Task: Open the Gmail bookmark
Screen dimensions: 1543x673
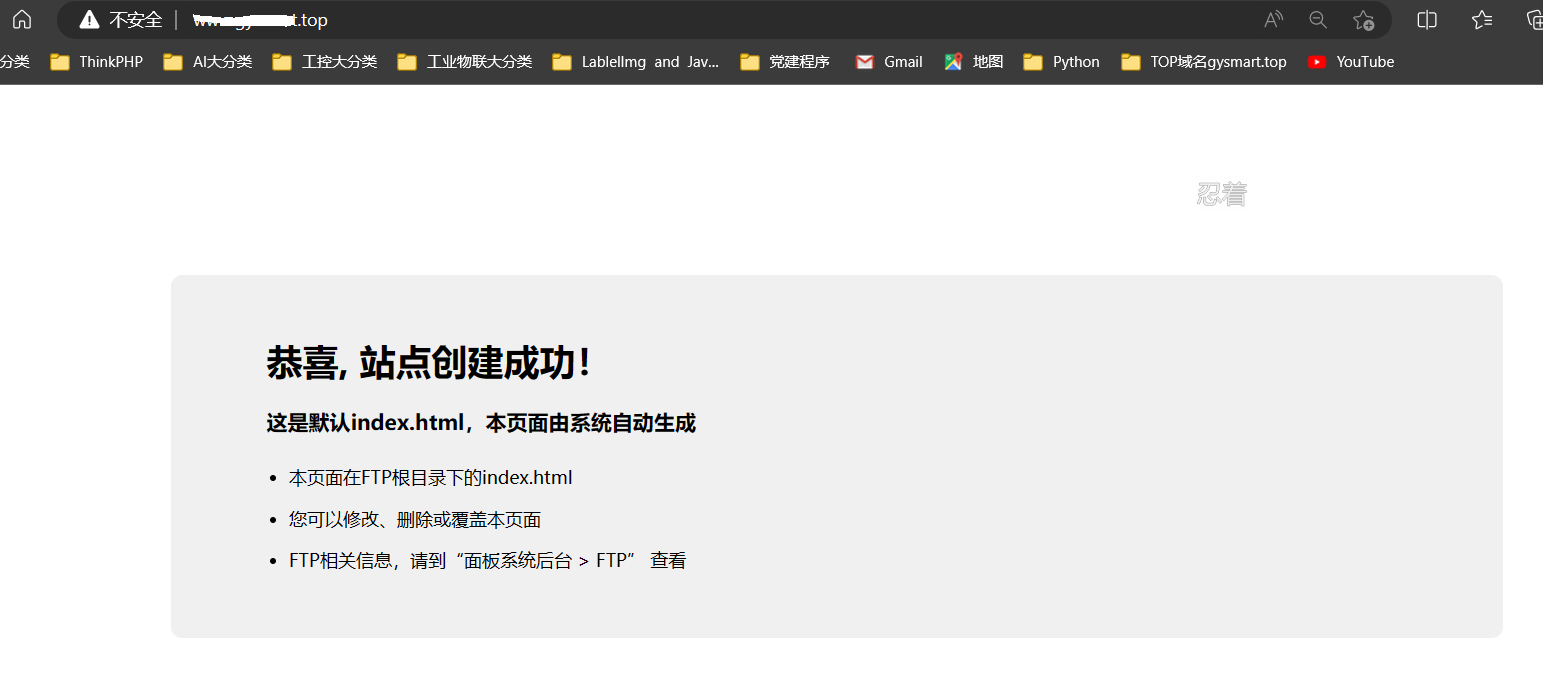Action: pos(889,62)
